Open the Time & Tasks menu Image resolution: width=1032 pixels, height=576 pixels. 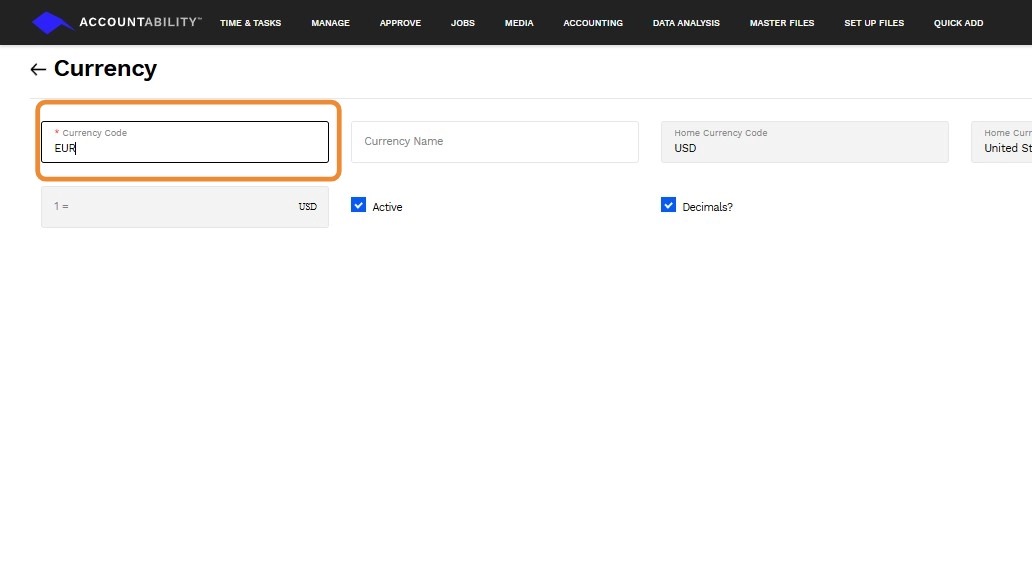(x=250, y=23)
